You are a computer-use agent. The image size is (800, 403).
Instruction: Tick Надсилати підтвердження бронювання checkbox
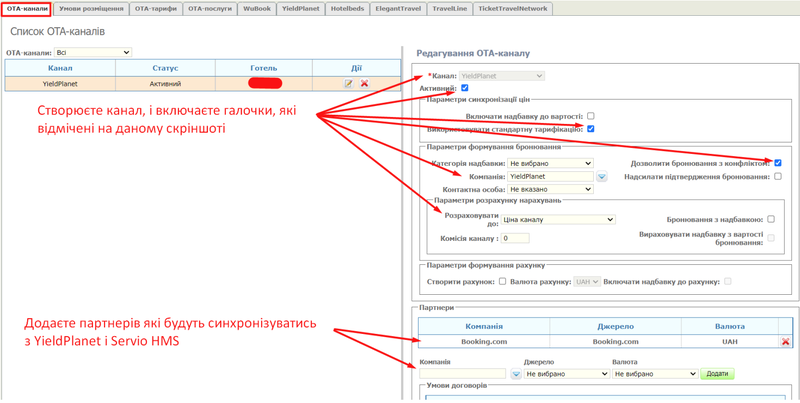click(778, 176)
